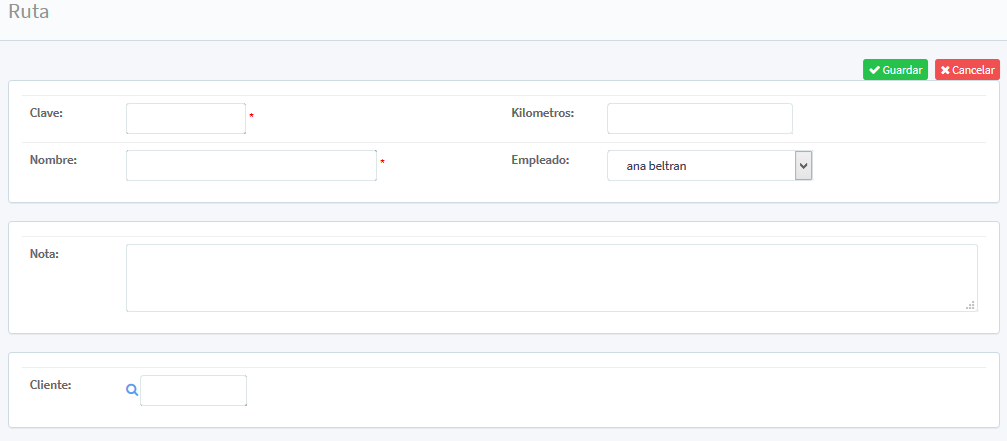Image resolution: width=1007 pixels, height=441 pixels.
Task: Click the Ruta page heading
Action: point(29,13)
